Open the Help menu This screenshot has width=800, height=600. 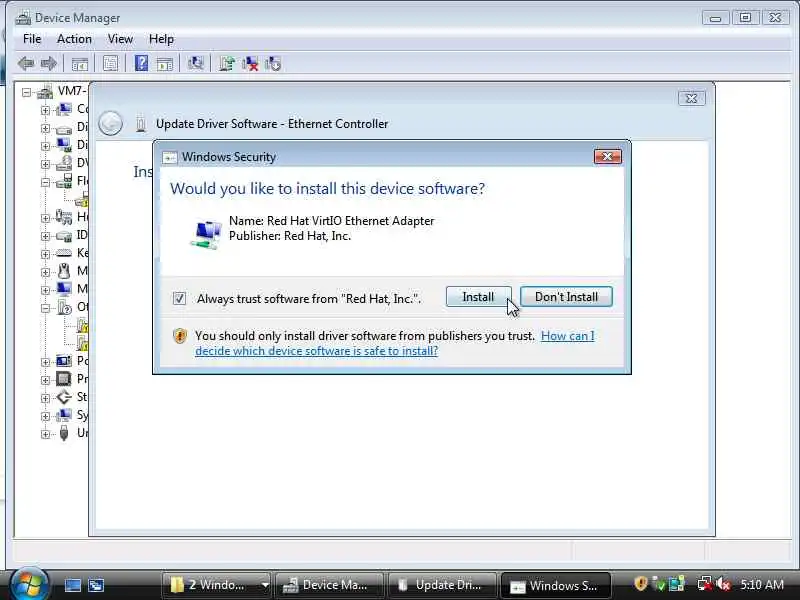[161, 39]
